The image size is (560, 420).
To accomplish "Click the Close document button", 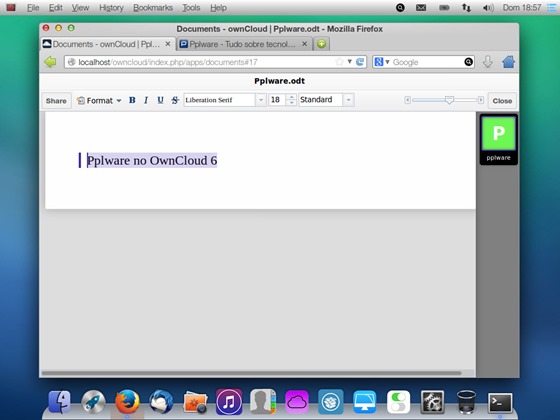I will [x=502, y=101].
